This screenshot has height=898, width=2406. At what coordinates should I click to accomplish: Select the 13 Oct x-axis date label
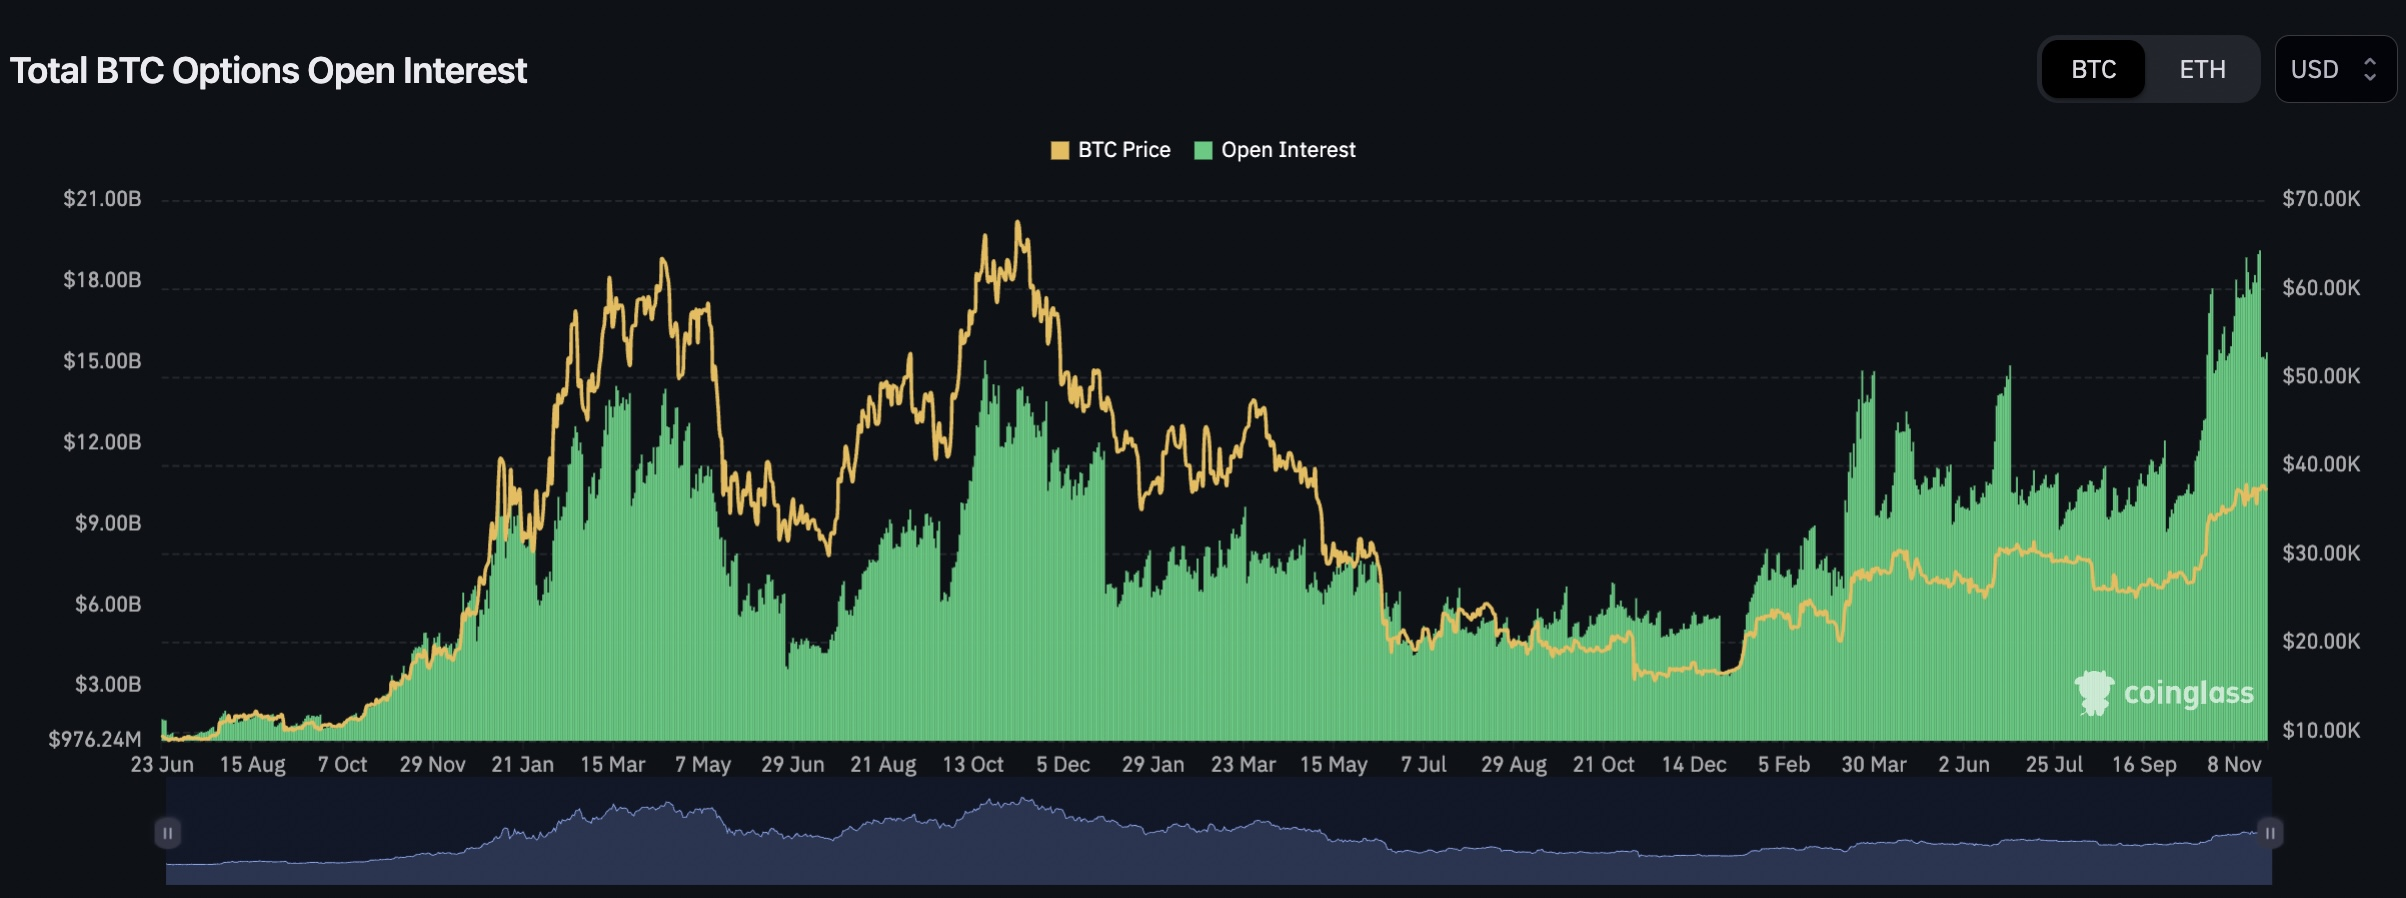point(972,765)
